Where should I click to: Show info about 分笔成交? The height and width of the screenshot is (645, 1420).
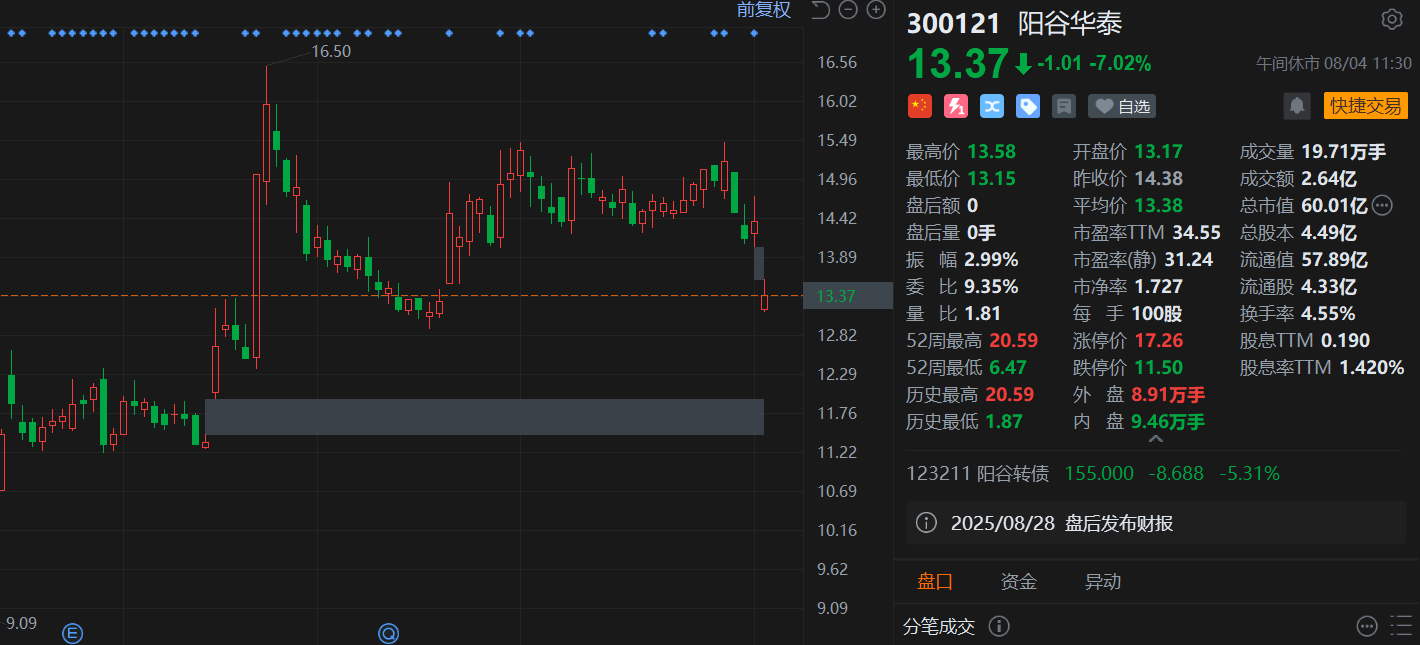998,626
